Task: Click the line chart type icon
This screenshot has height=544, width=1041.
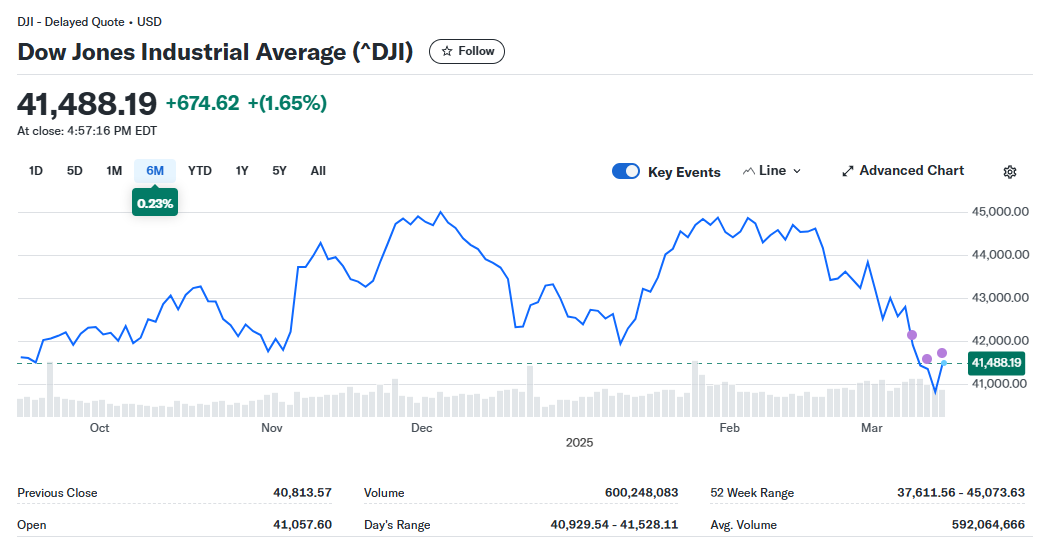Action: click(748, 171)
